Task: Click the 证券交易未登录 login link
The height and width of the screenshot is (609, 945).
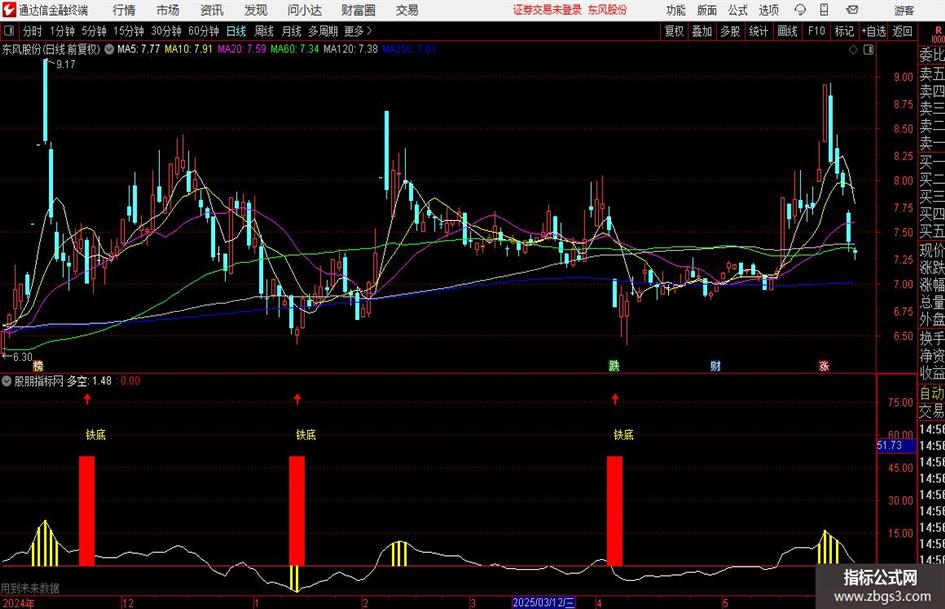Action: coord(547,10)
